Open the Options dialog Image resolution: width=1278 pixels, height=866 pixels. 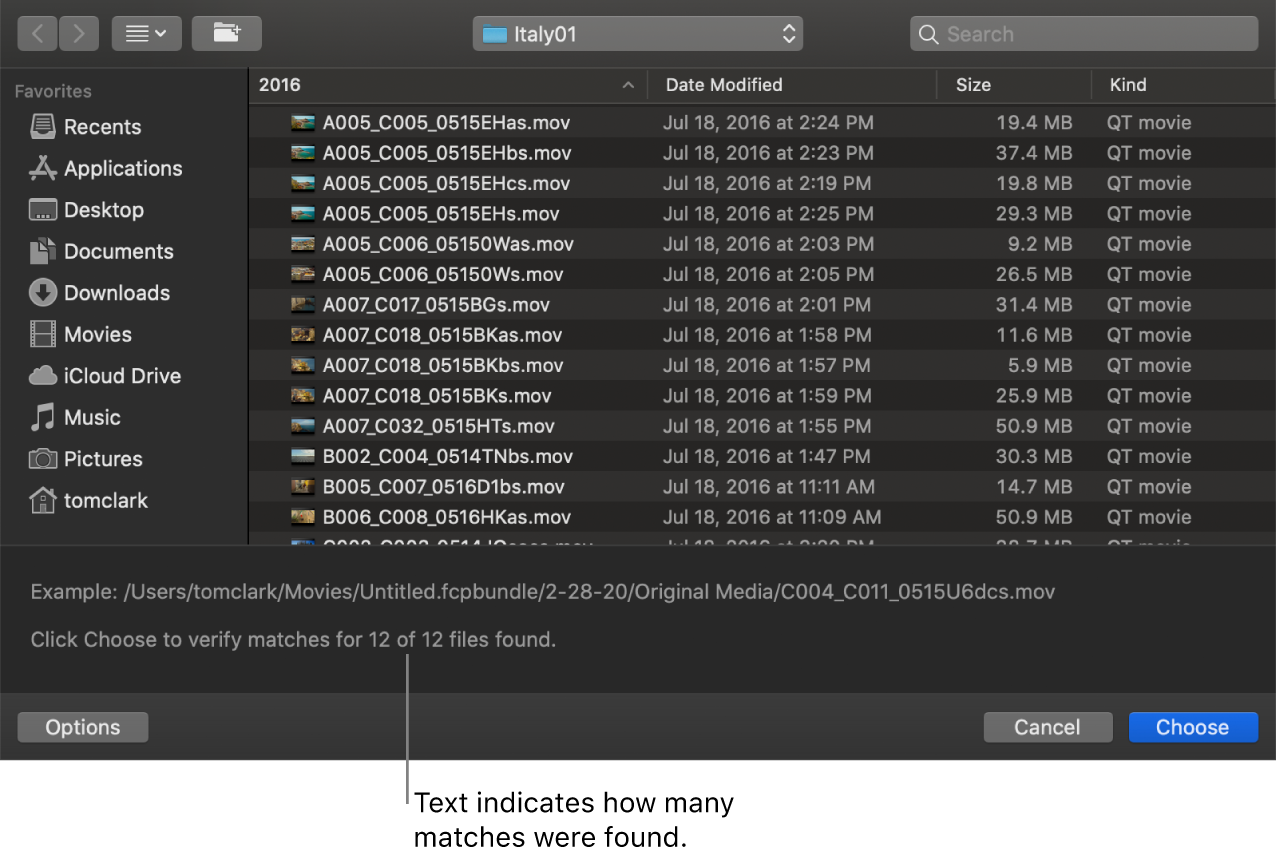[82, 727]
